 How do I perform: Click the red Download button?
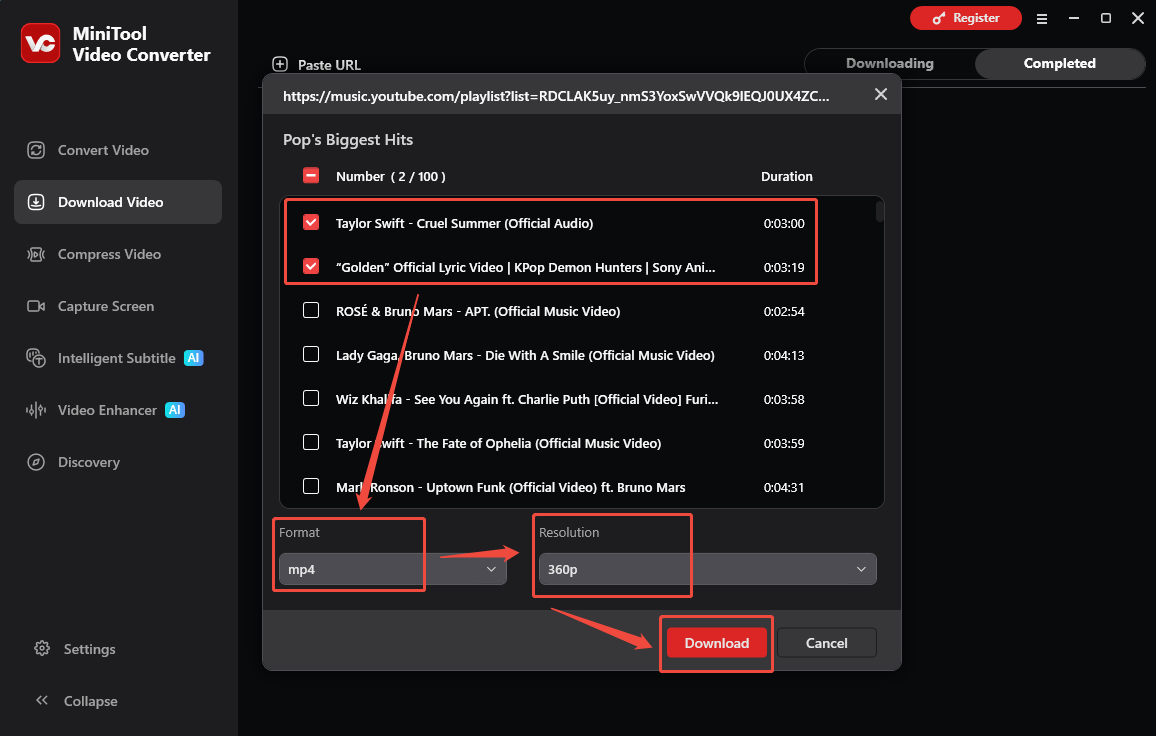click(717, 643)
